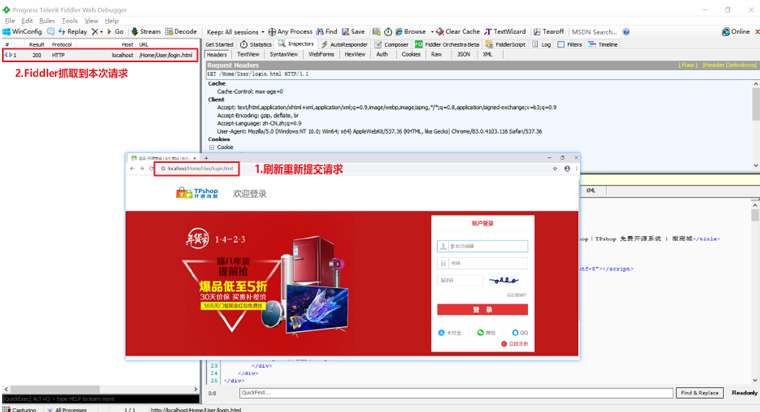The height and width of the screenshot is (412, 760).
Task: Open the FiddlerScript tab
Action: pyautogui.click(x=506, y=45)
